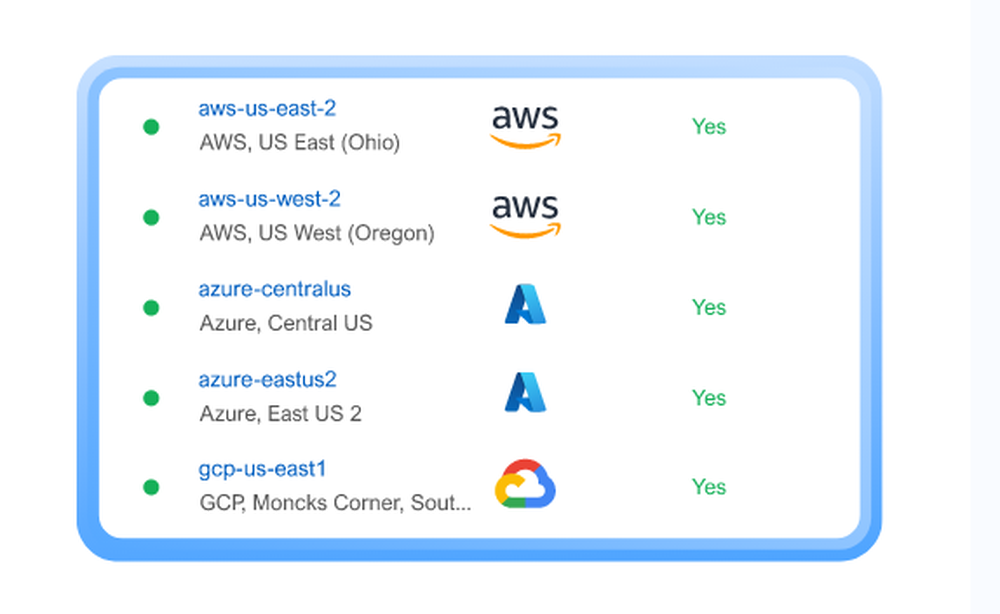Screen dimensions: 1000x614
Task: Open the azure-centralus region link
Action: [275, 289]
